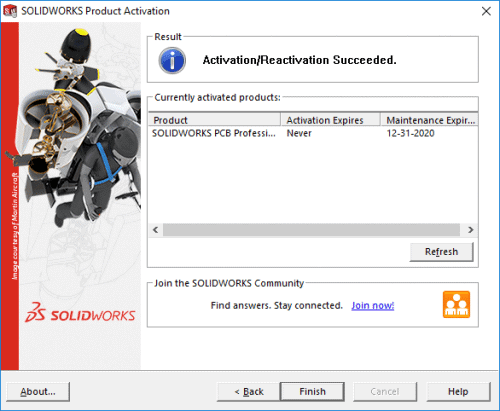500x411 pixels.
Task: Click the blue information icon in Result
Action: click(172, 60)
